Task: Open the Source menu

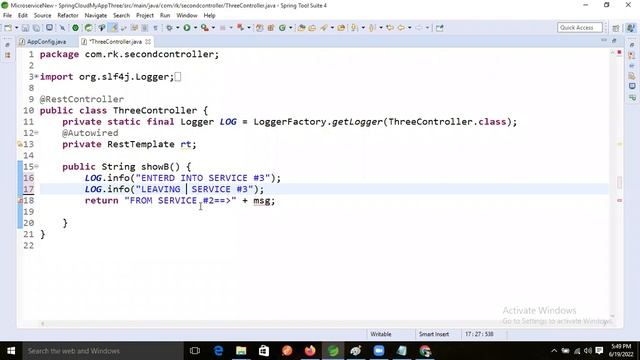Action: click(42, 16)
